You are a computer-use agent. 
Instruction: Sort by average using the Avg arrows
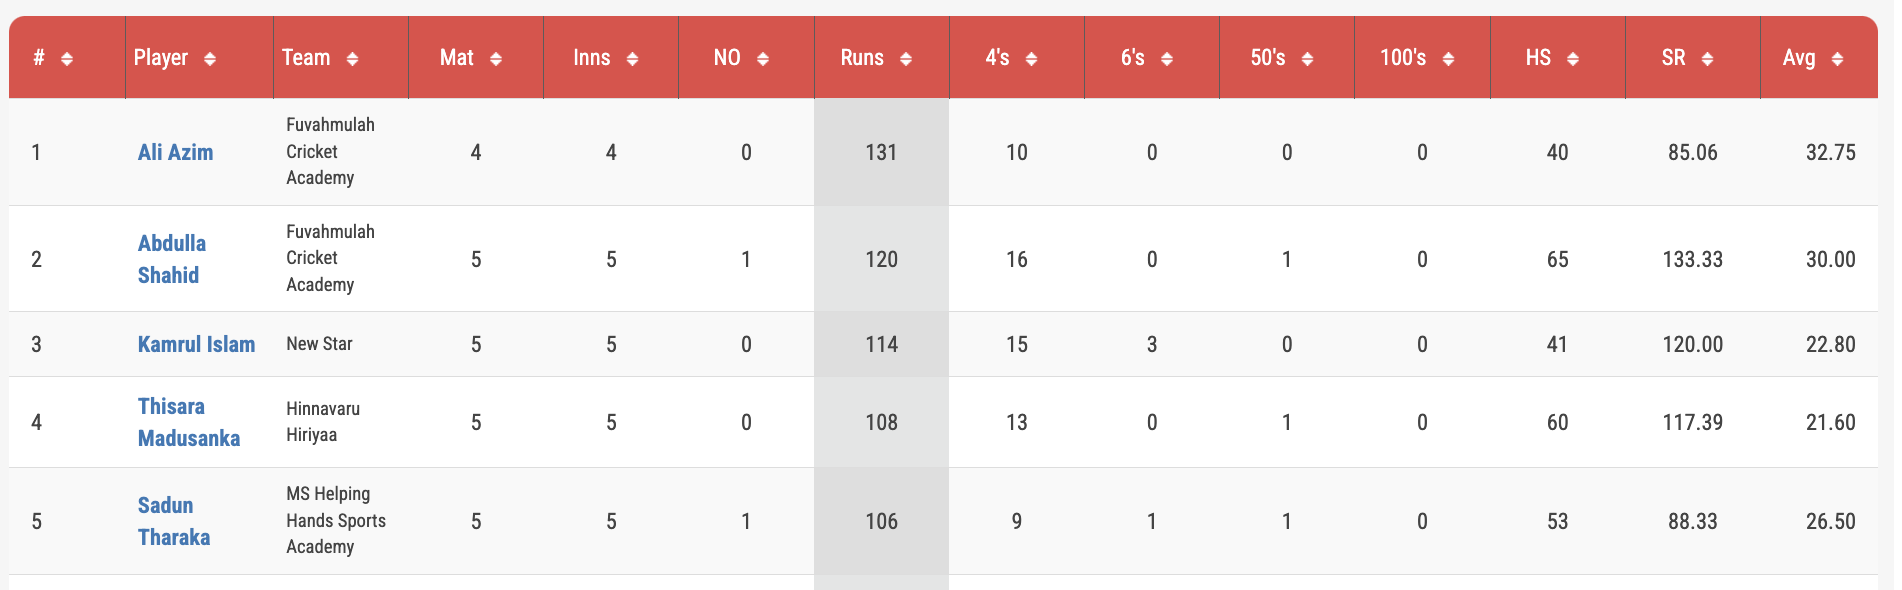point(1837,59)
